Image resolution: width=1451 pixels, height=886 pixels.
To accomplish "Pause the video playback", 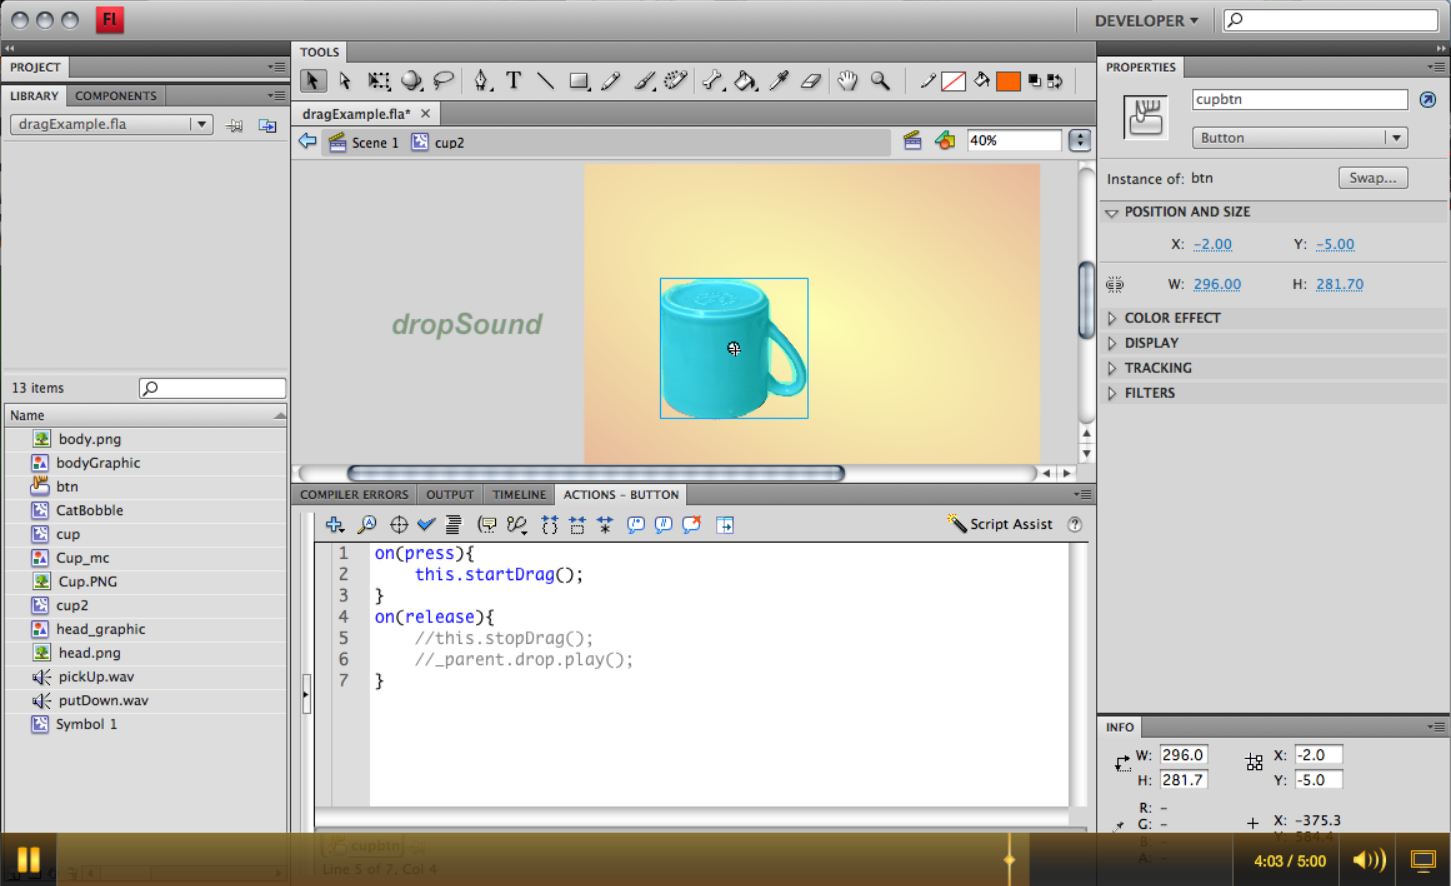I will (x=28, y=860).
